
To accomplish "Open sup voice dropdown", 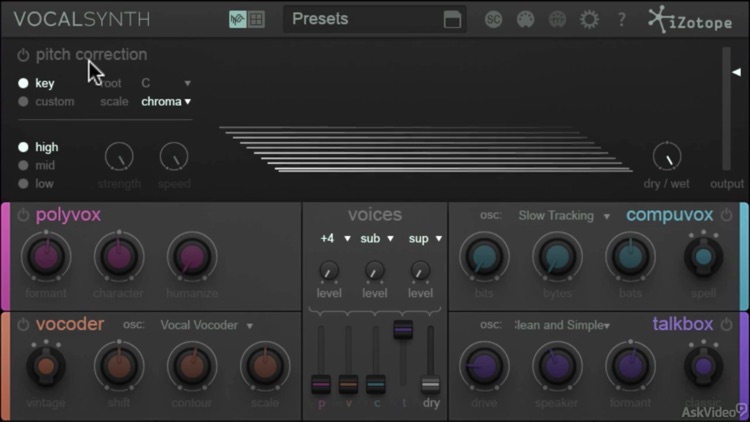I will [x=425, y=238].
